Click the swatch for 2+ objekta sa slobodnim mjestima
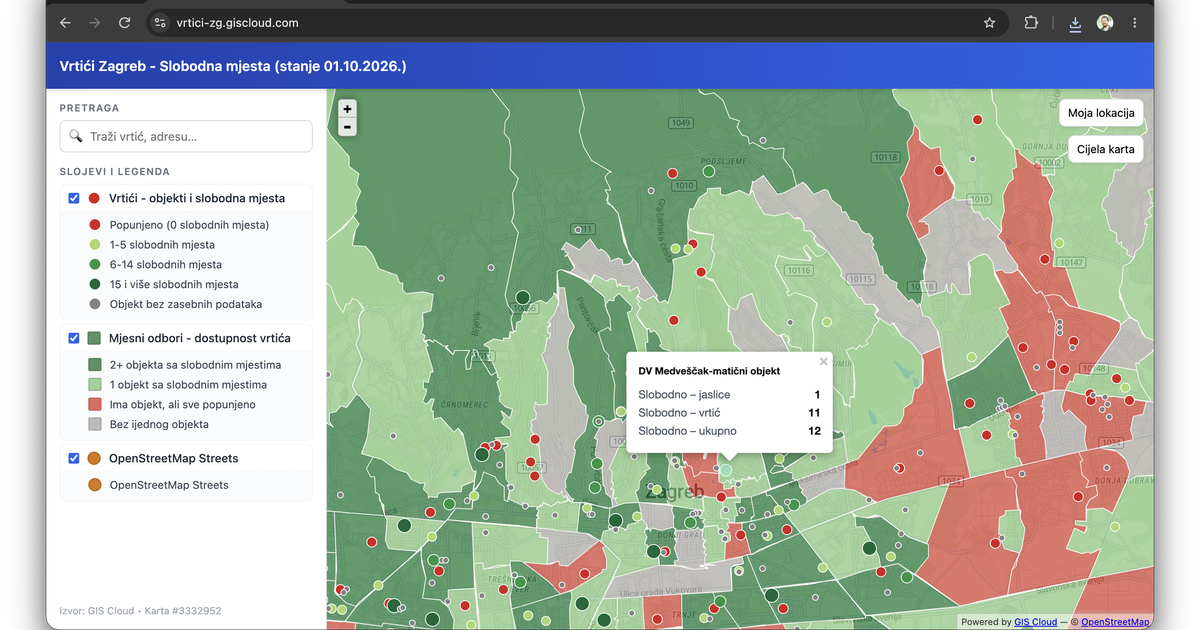Viewport: 1200px width, 630px height. pyautogui.click(x=95, y=365)
